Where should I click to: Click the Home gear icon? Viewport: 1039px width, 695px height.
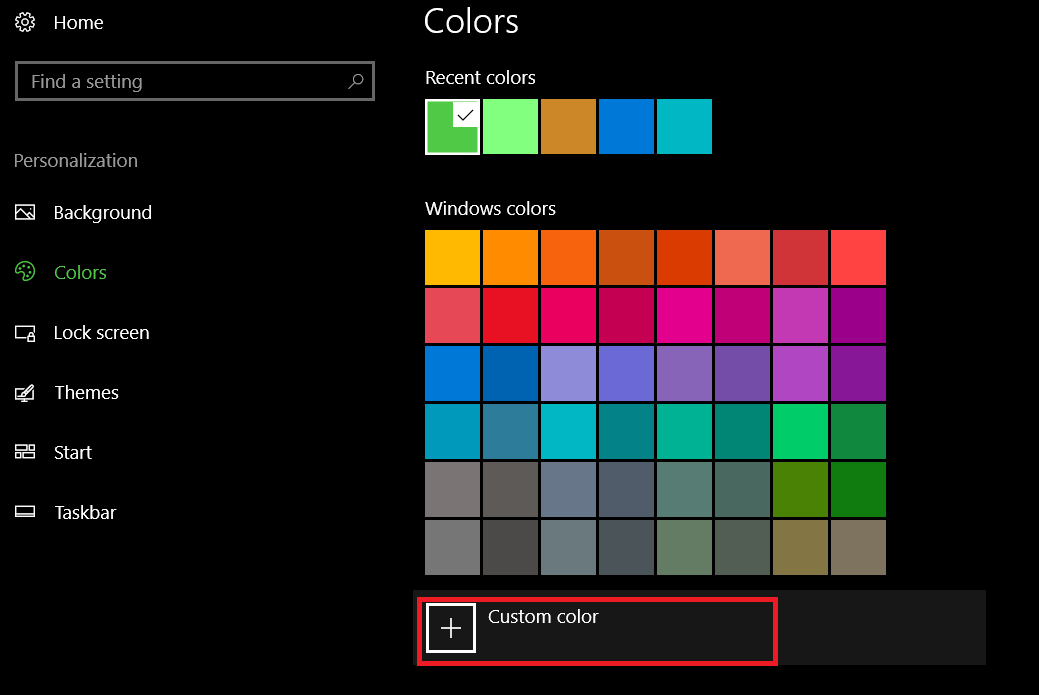tap(26, 22)
